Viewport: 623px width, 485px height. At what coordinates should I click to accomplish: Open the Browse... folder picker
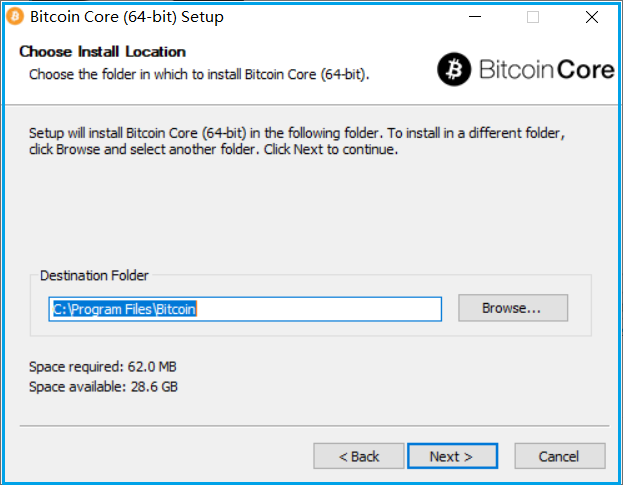pyautogui.click(x=512, y=308)
